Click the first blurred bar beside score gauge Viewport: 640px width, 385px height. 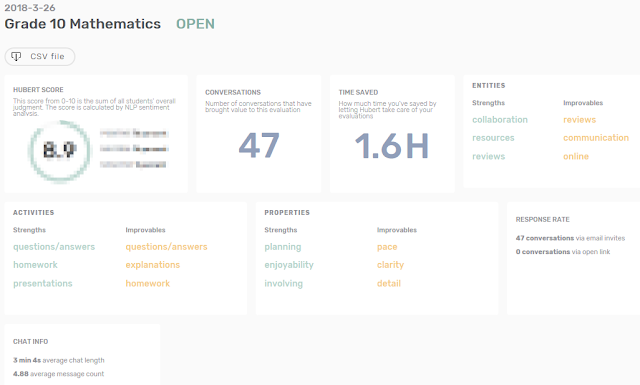(133, 133)
